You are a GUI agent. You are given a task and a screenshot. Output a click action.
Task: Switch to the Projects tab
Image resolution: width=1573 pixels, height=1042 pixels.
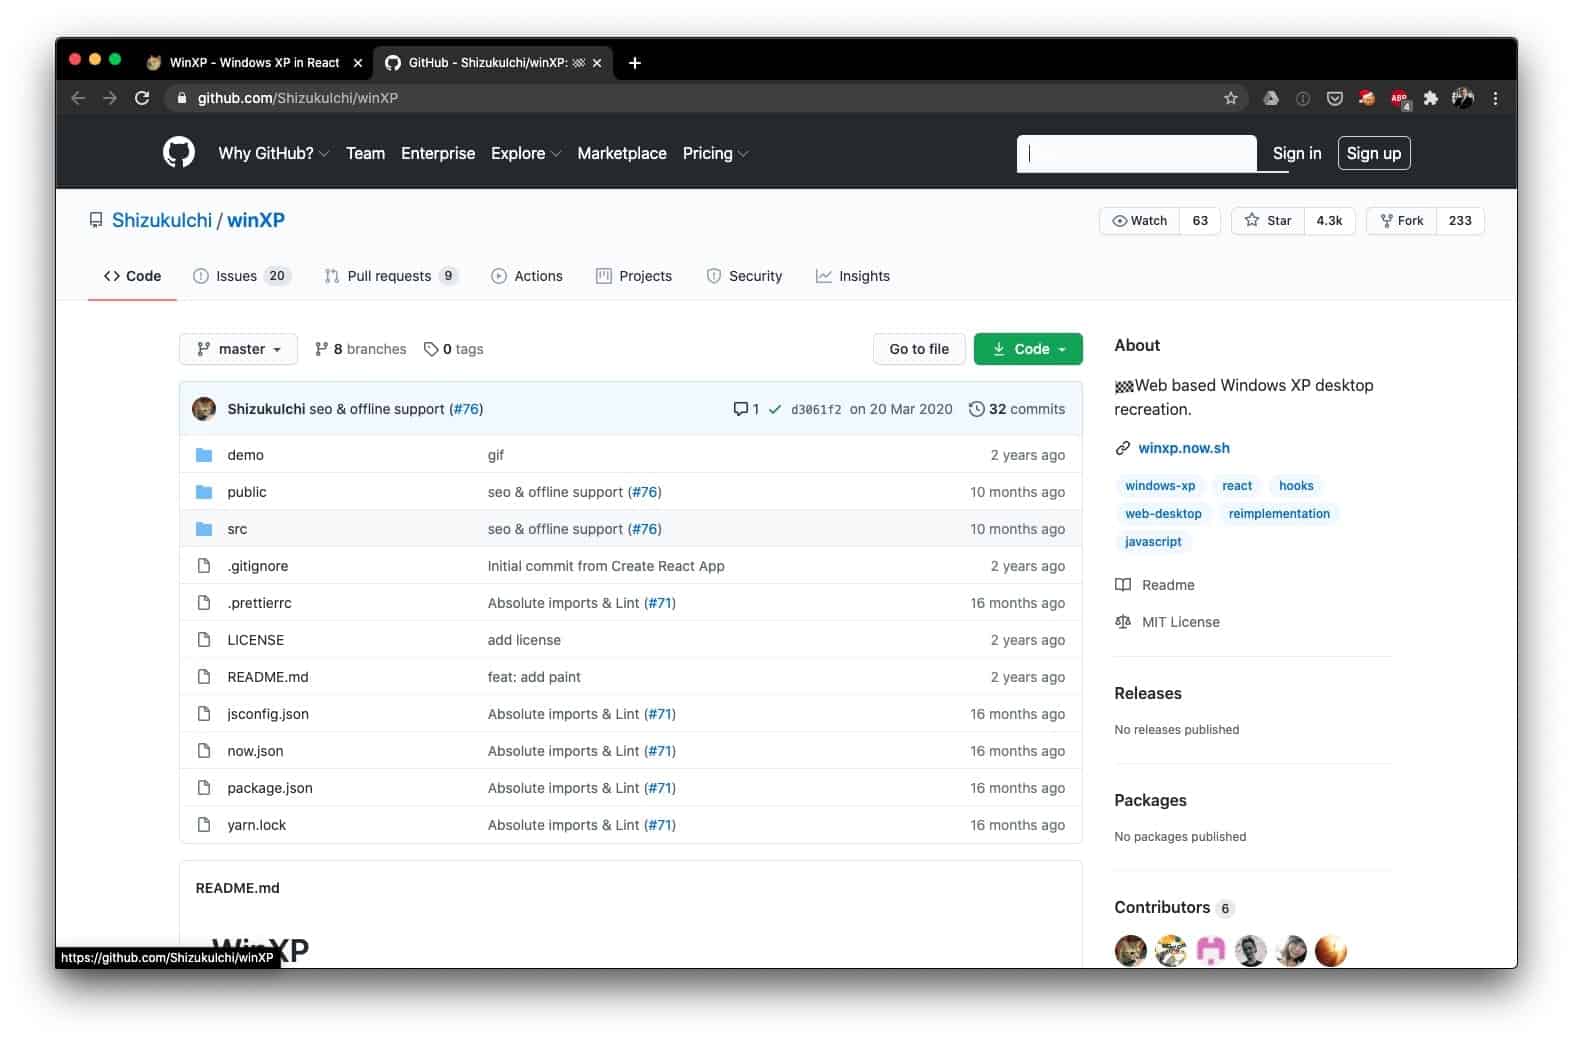pos(634,276)
